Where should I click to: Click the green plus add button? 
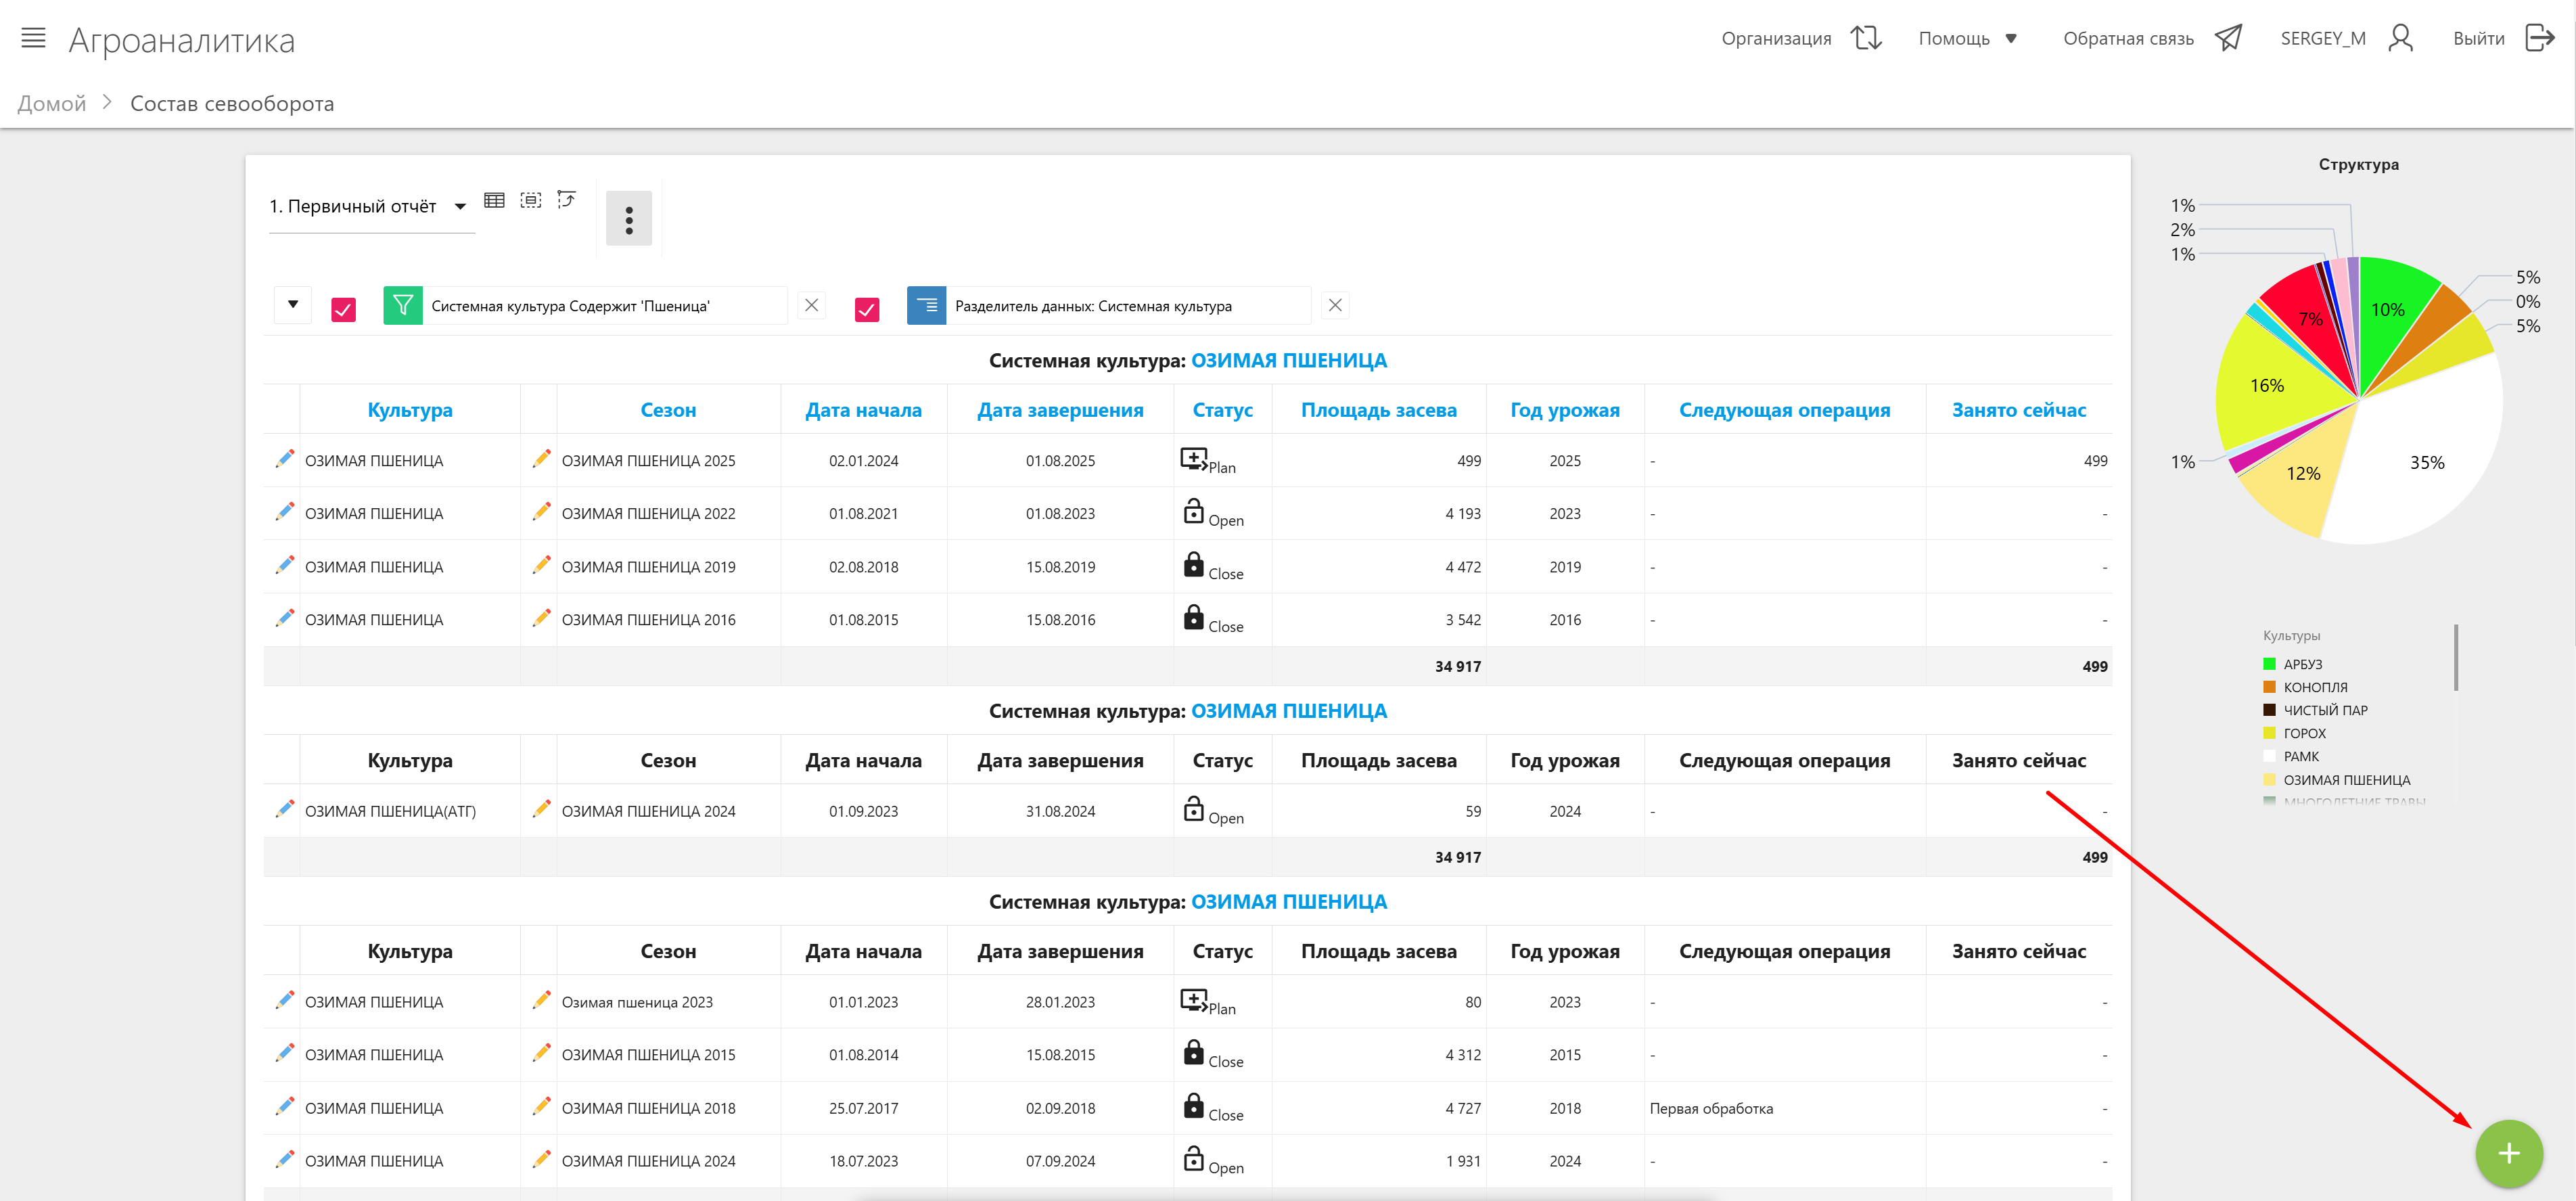tap(2508, 1153)
